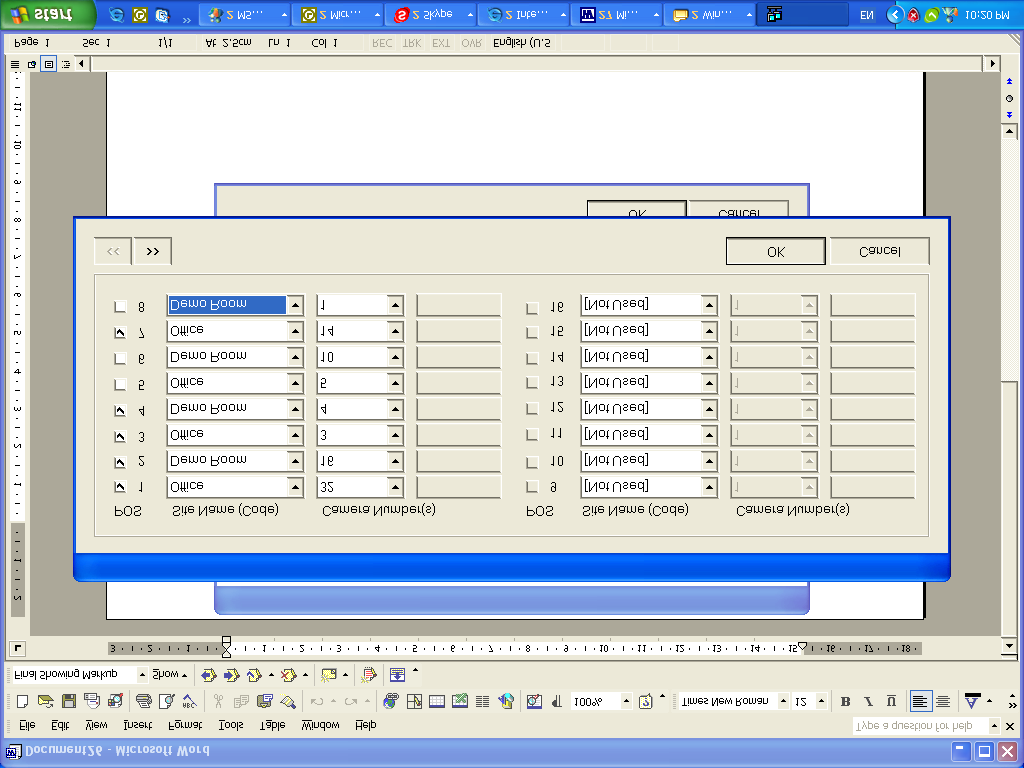The height and width of the screenshot is (768, 1024).
Task: Click the Align Left icon
Action: click(x=920, y=701)
